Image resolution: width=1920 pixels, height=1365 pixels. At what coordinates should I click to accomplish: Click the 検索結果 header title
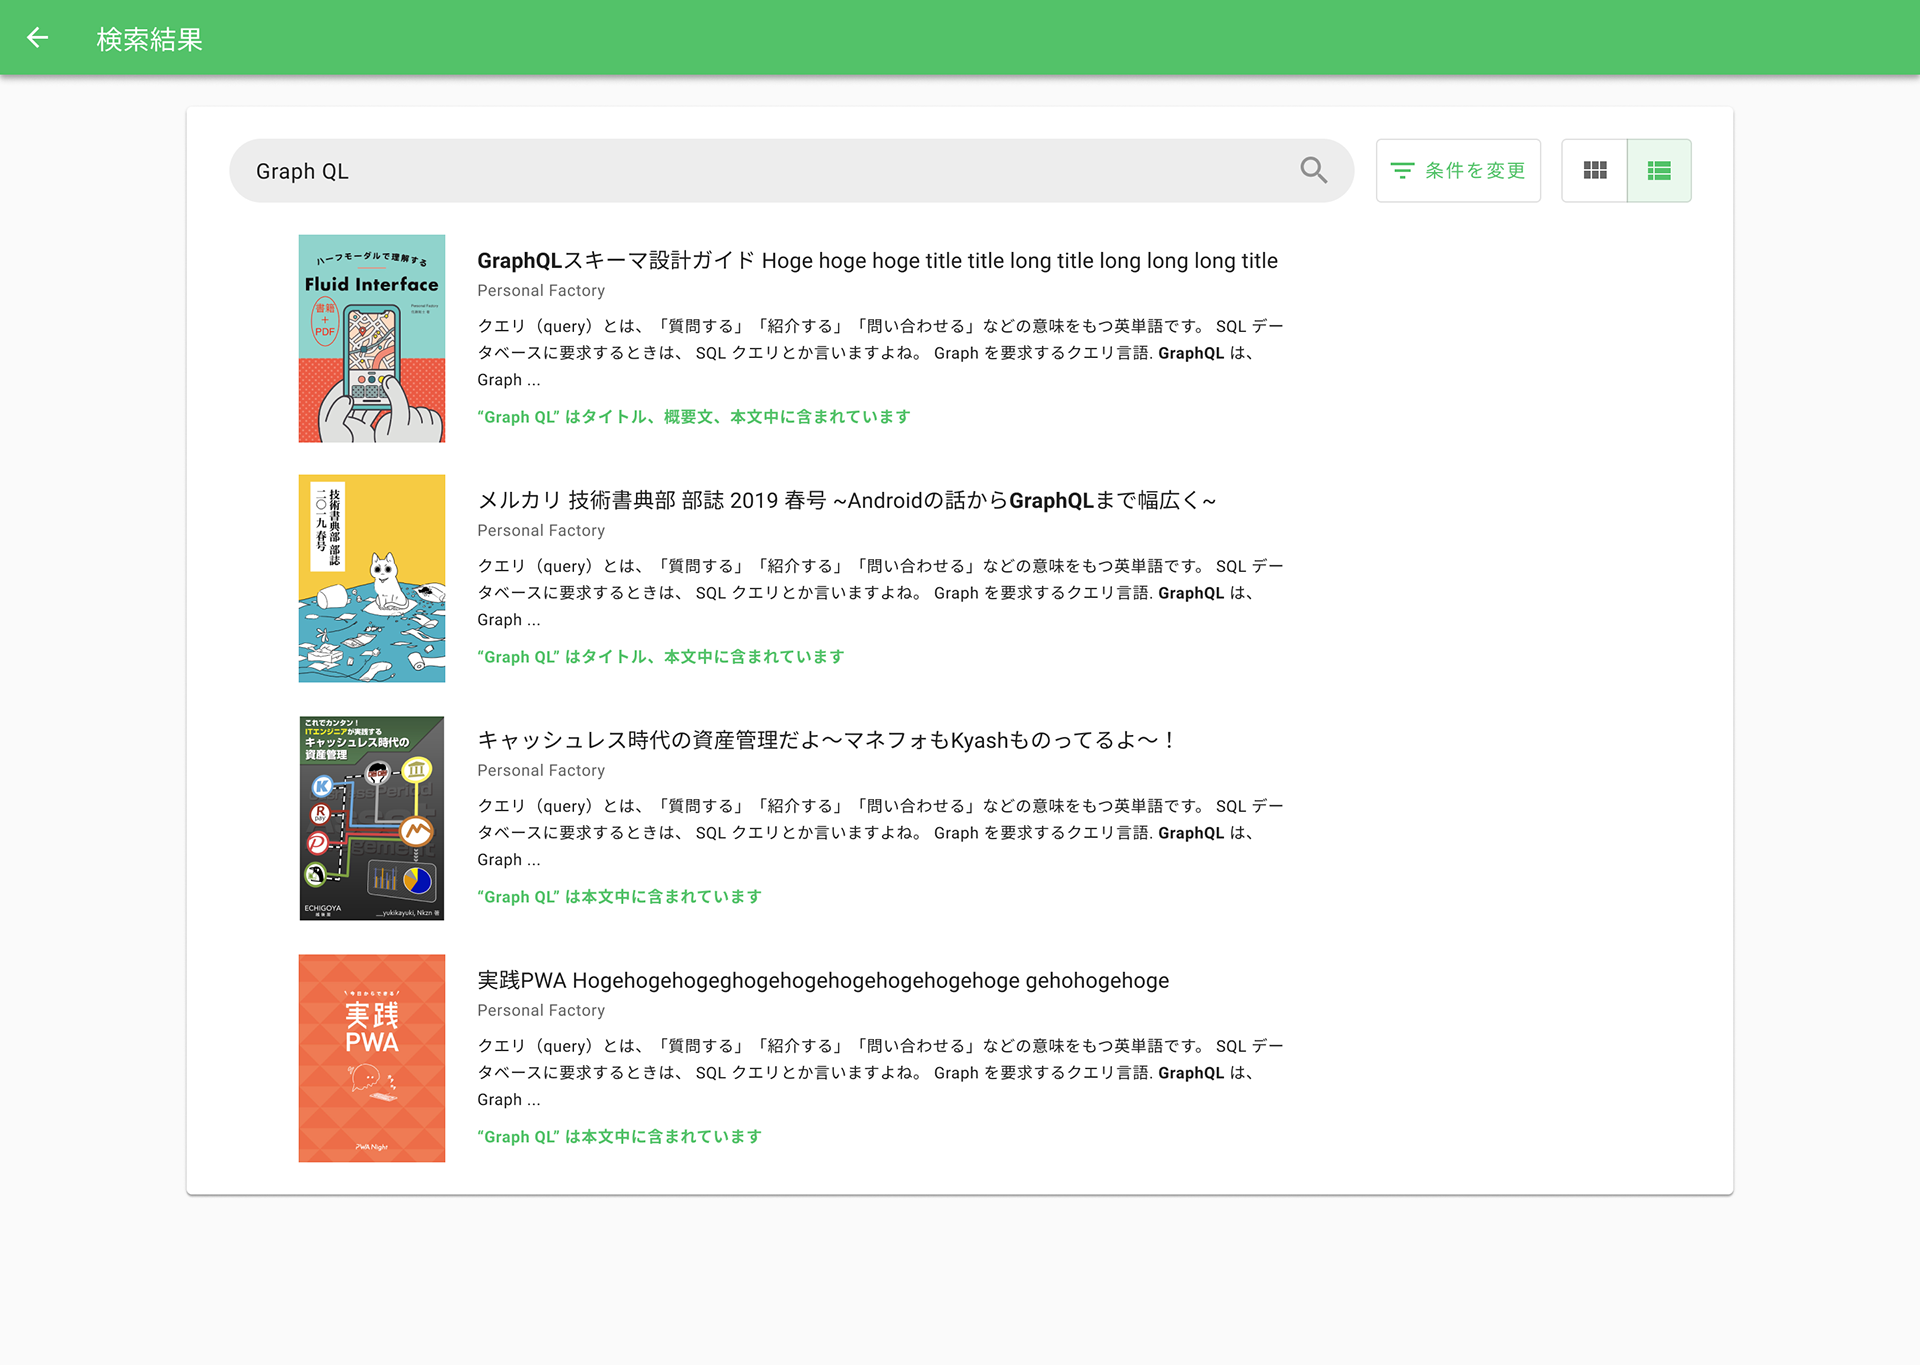149,39
